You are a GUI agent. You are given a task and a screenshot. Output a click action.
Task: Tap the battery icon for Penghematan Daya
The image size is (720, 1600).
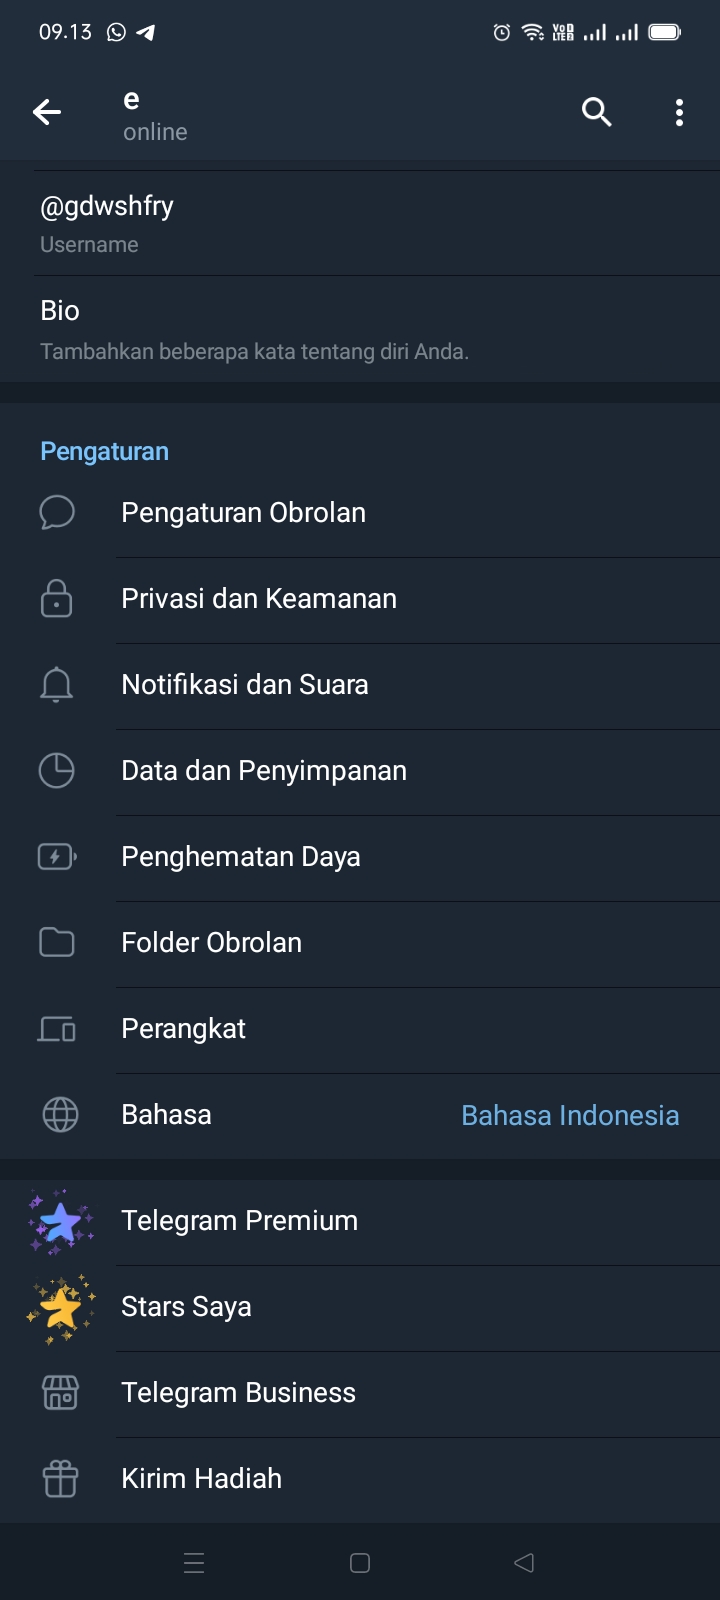point(57,857)
